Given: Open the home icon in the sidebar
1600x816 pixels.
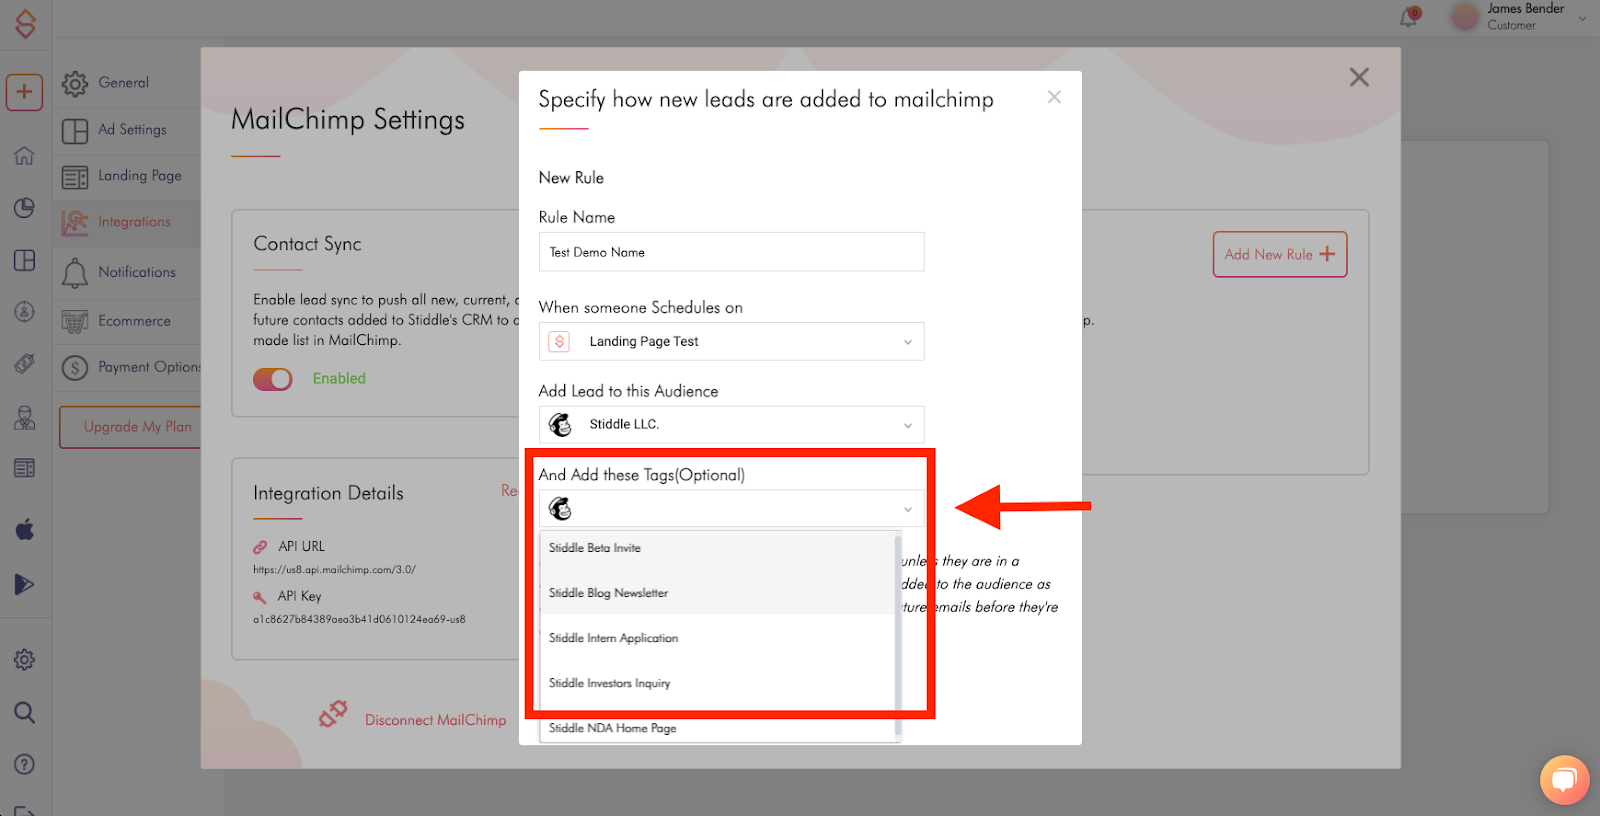Looking at the screenshot, I should coord(24,156).
